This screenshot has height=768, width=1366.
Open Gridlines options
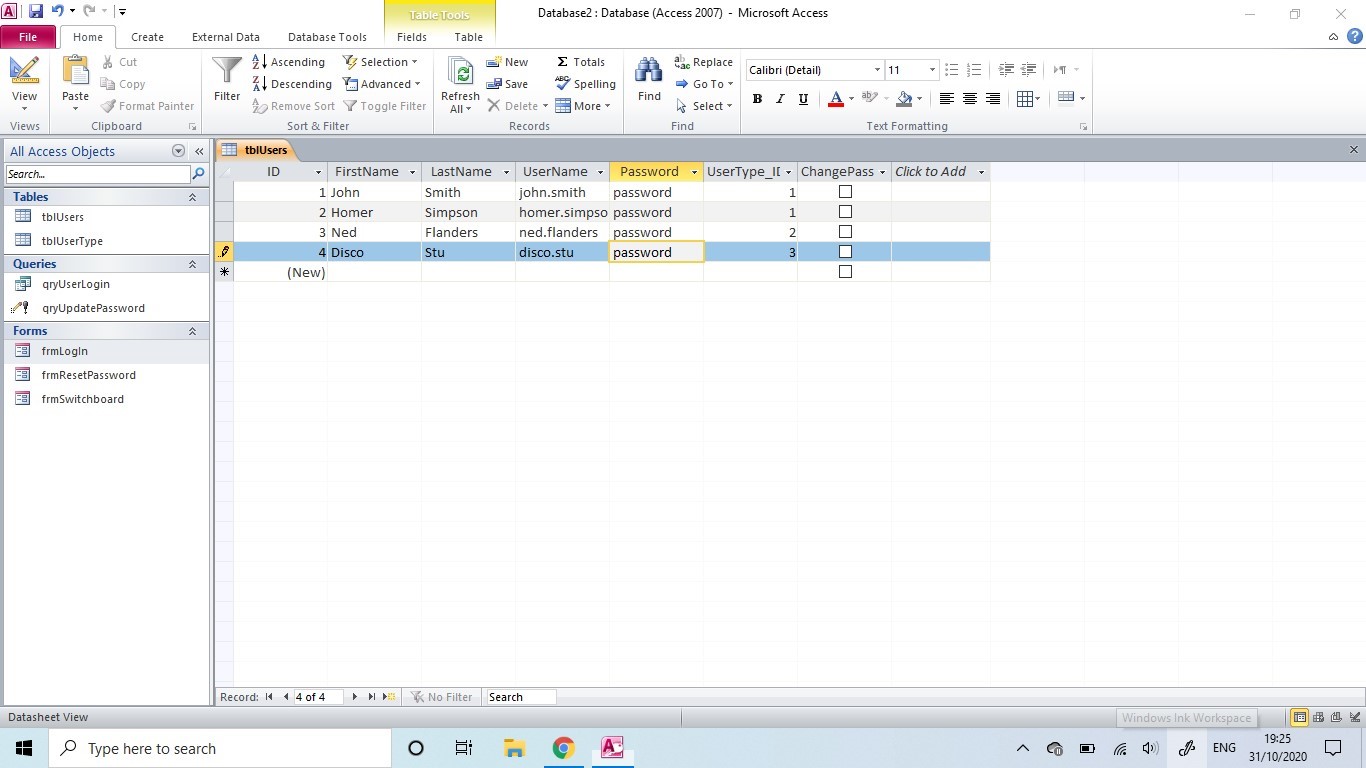pos(1028,98)
